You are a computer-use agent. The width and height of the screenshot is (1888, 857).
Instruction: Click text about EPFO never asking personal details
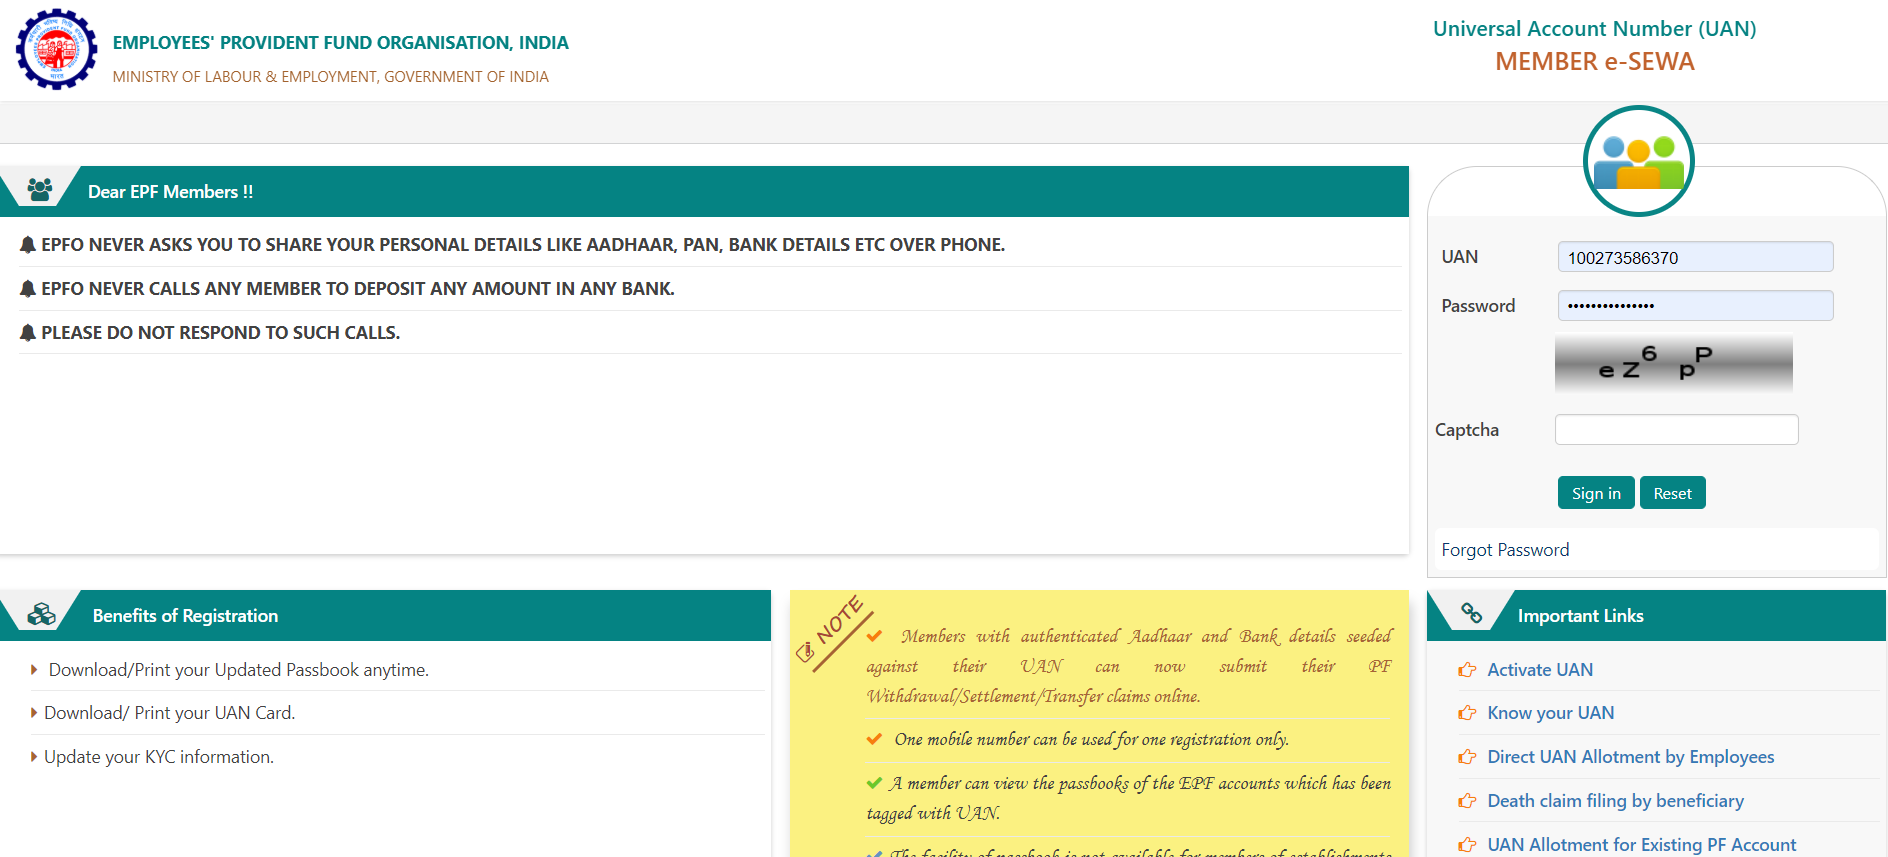(523, 245)
